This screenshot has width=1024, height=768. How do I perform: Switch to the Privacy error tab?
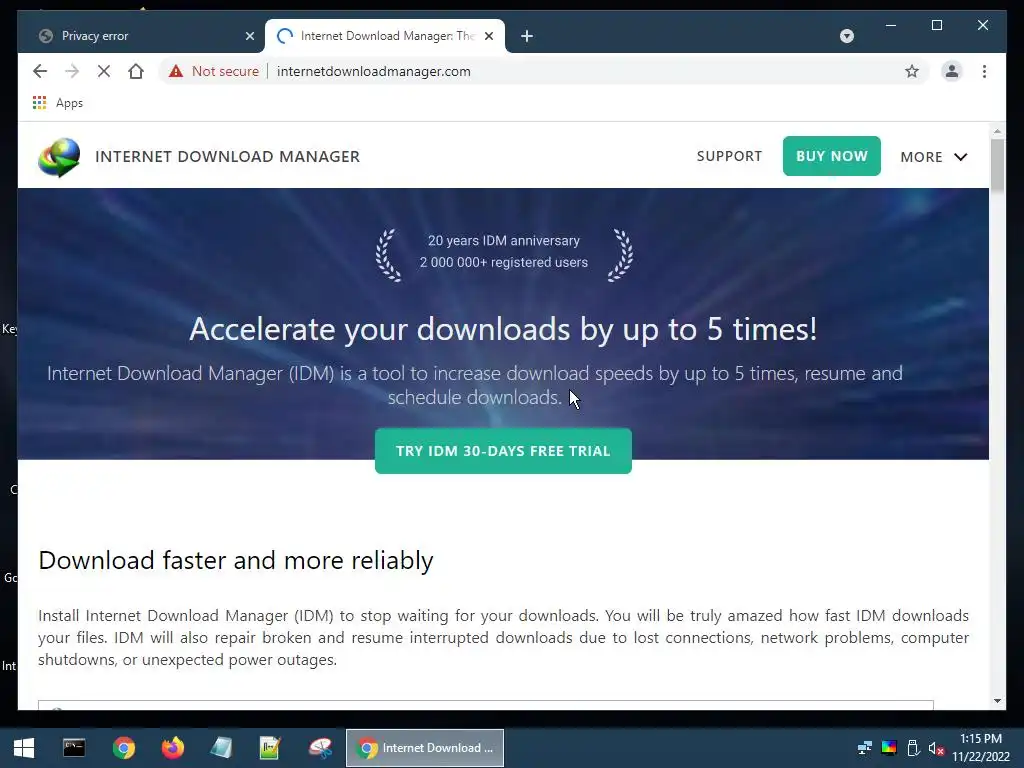pos(140,36)
